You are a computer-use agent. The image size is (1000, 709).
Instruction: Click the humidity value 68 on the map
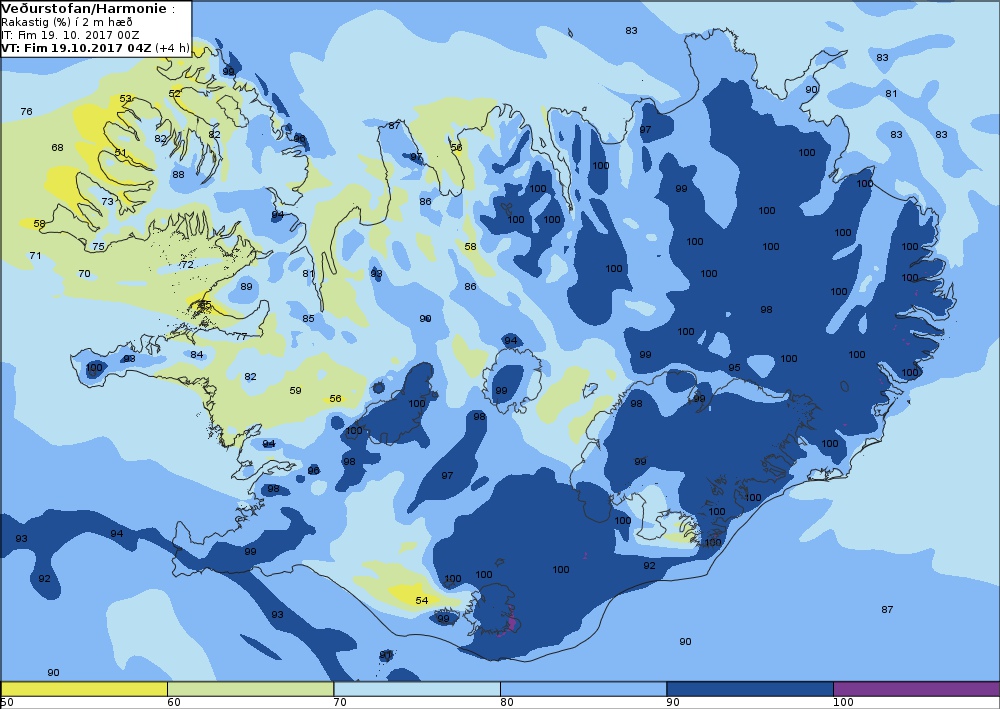pyautogui.click(x=57, y=147)
